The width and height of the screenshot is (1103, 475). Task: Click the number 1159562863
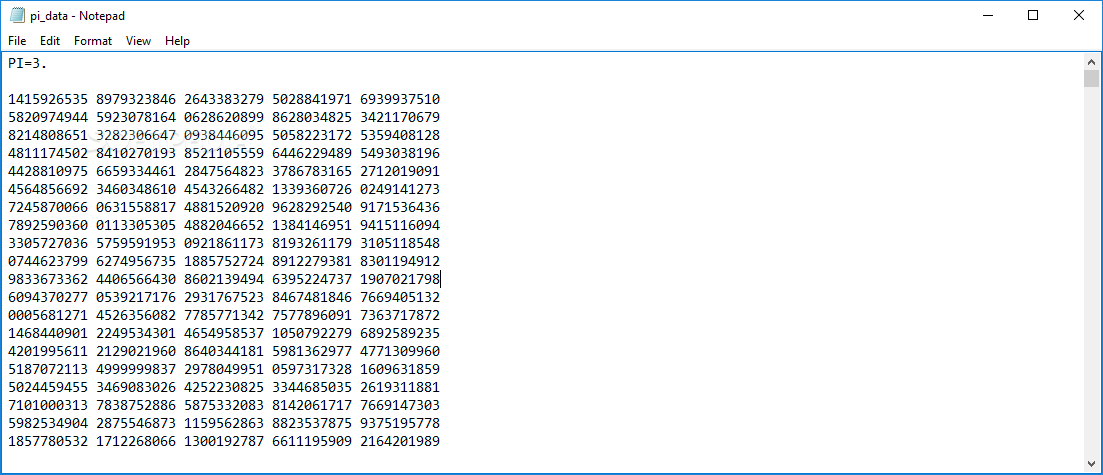click(224, 424)
